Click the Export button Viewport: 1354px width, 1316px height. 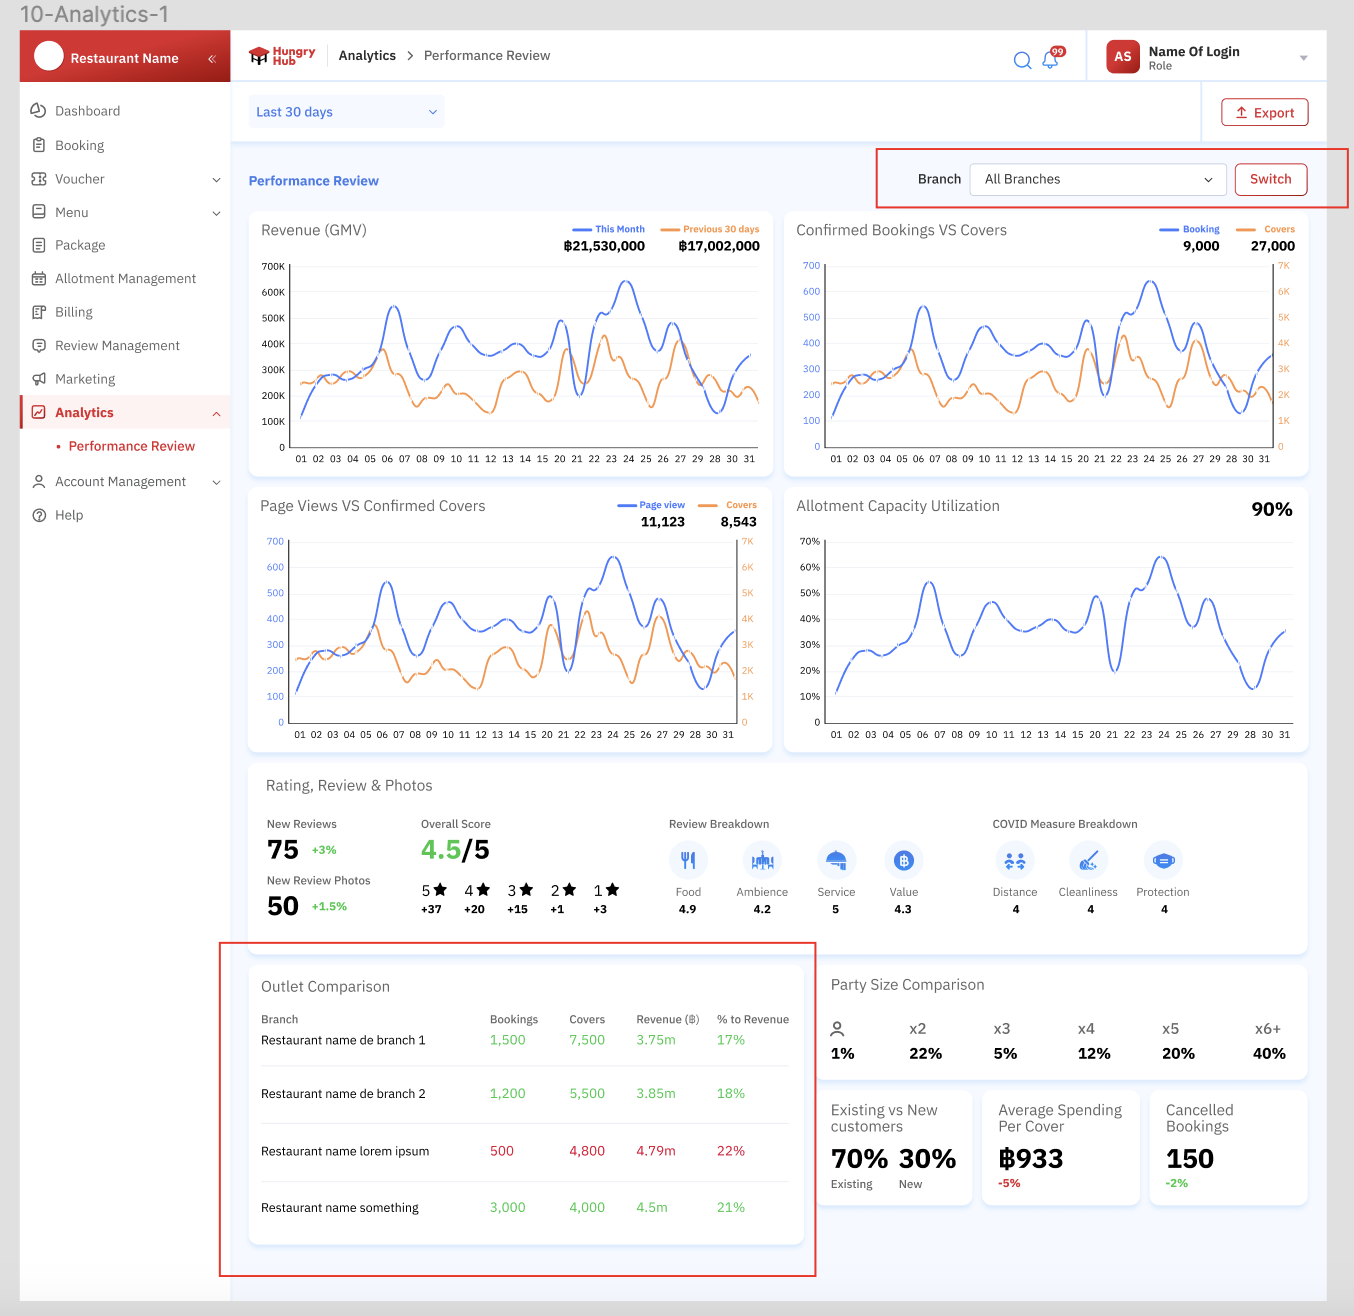[x=1264, y=113]
